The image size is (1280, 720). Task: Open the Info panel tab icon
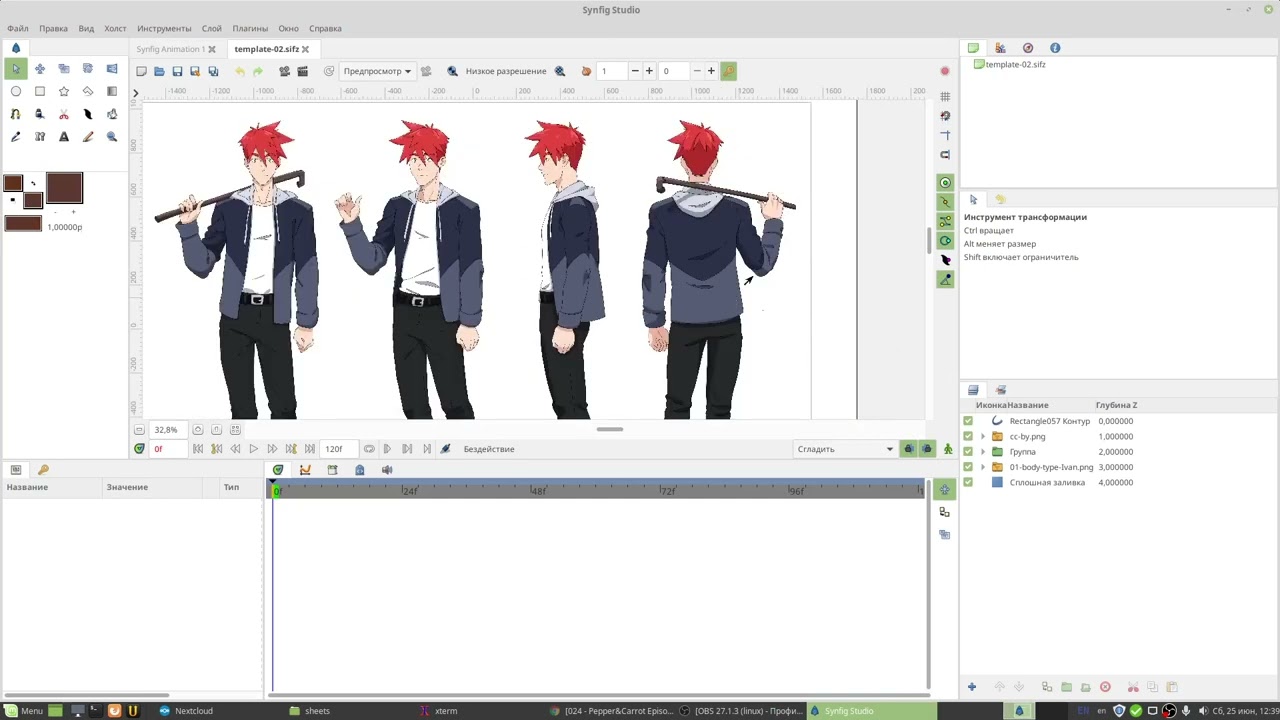click(1055, 48)
